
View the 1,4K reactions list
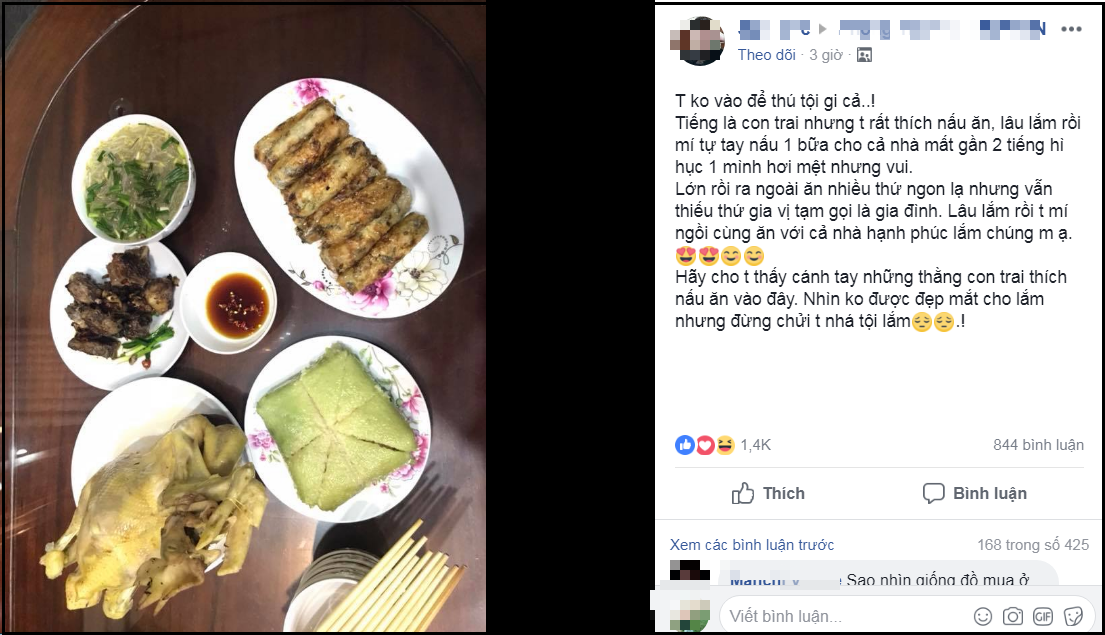[755, 445]
